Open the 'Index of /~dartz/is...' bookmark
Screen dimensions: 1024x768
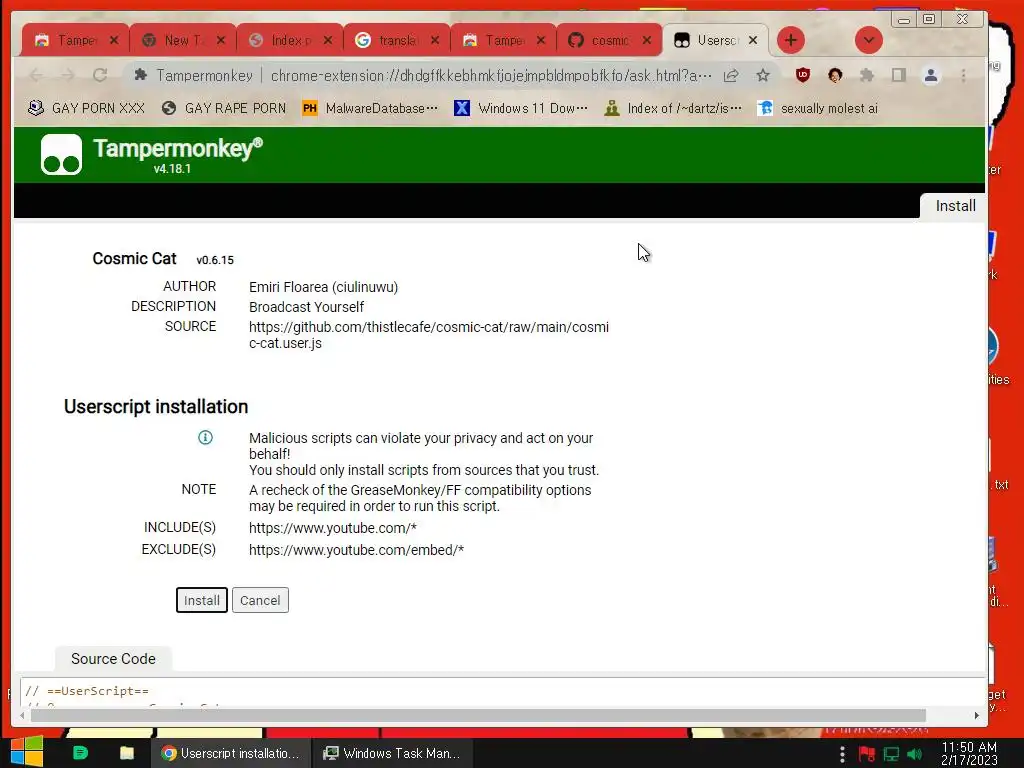coord(673,108)
